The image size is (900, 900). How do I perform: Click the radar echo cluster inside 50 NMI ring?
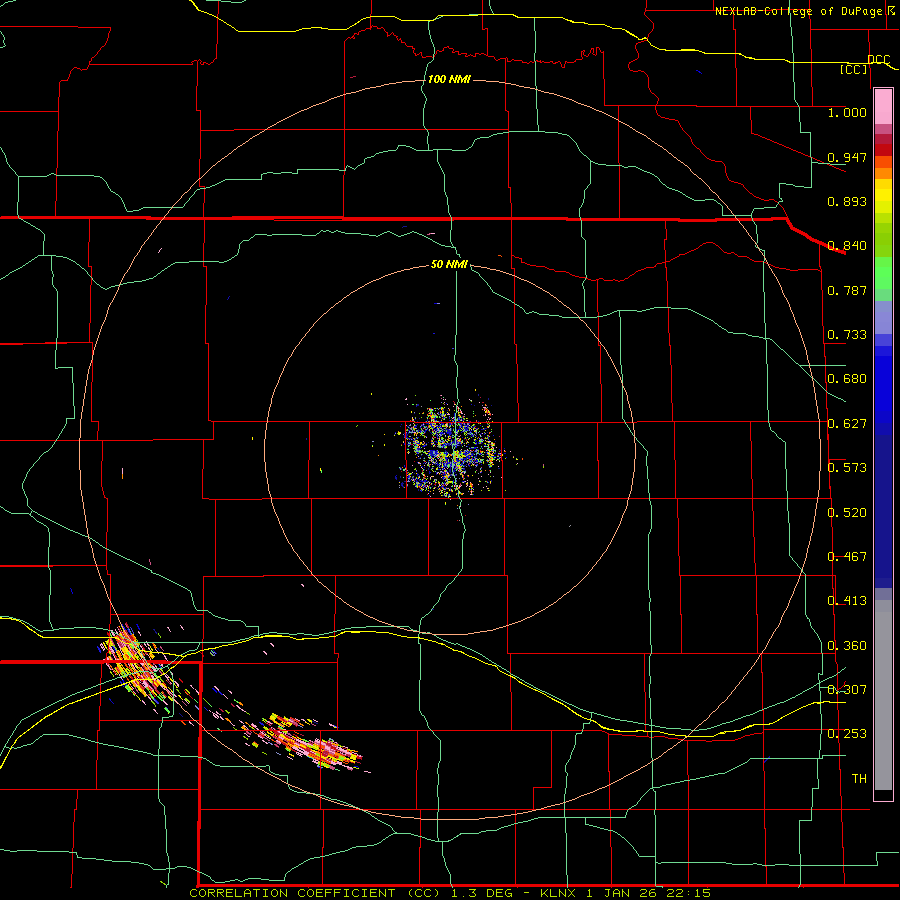(x=451, y=448)
